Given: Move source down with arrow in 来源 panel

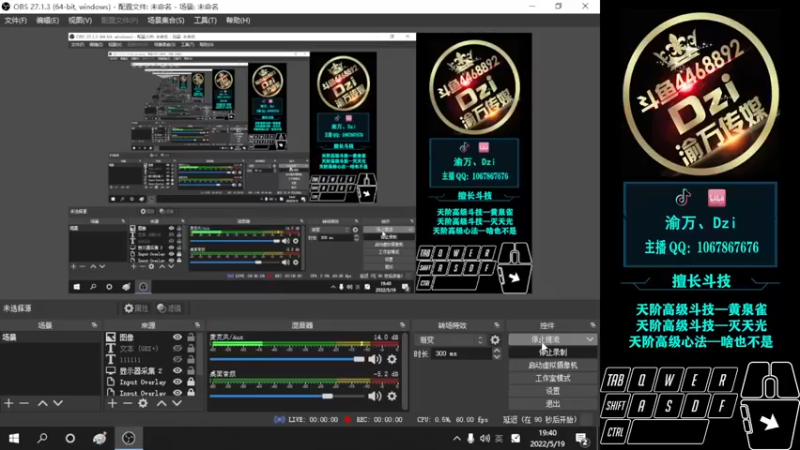Looking at the screenshot, I should [177, 404].
